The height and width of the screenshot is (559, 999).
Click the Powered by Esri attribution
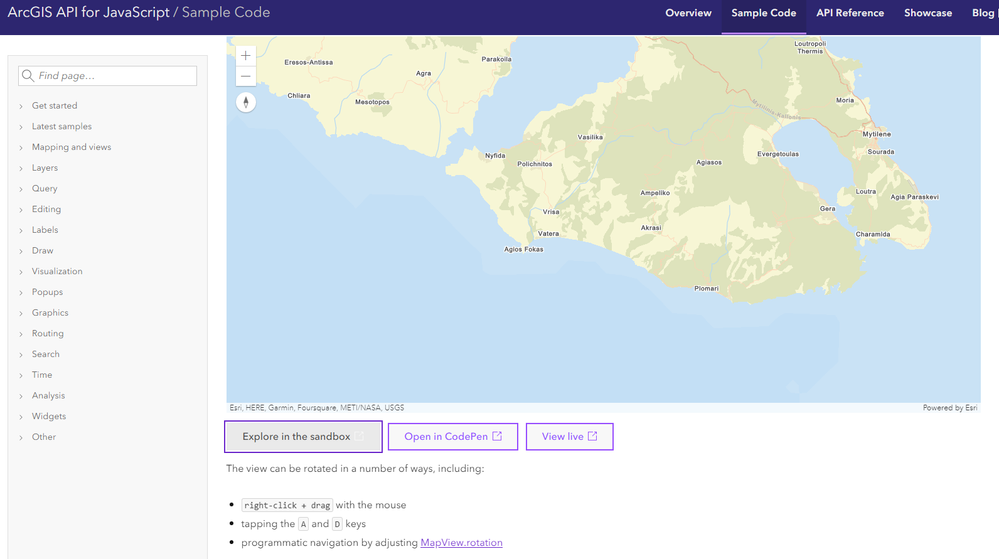click(950, 408)
